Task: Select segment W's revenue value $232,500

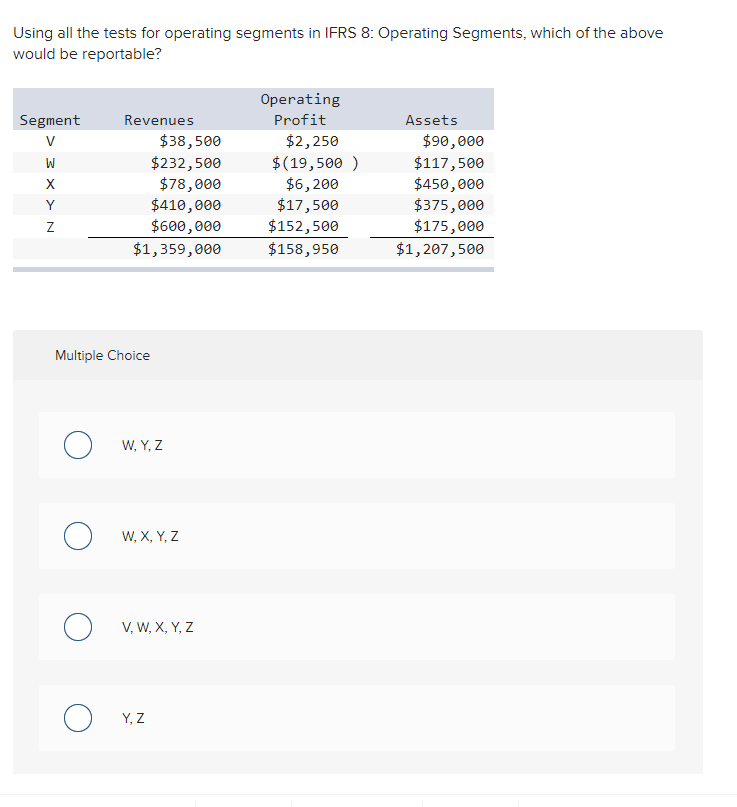Action: [188, 162]
